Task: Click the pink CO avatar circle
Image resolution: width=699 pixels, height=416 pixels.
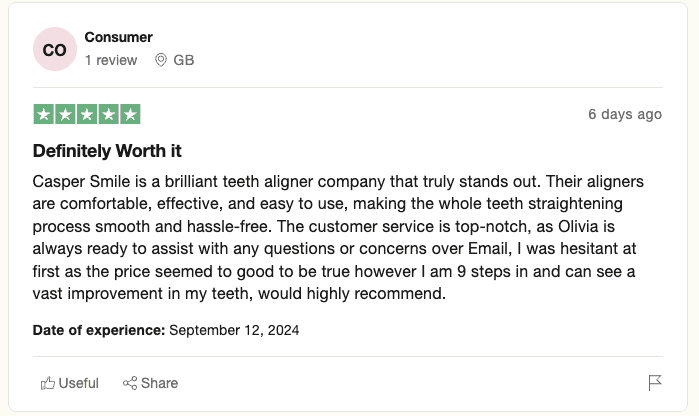Action: 55,49
